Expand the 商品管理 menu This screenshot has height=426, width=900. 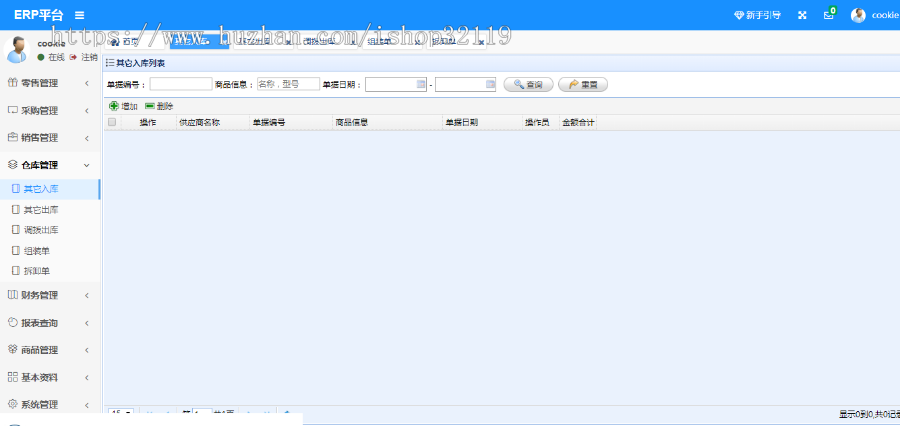[x=50, y=350]
